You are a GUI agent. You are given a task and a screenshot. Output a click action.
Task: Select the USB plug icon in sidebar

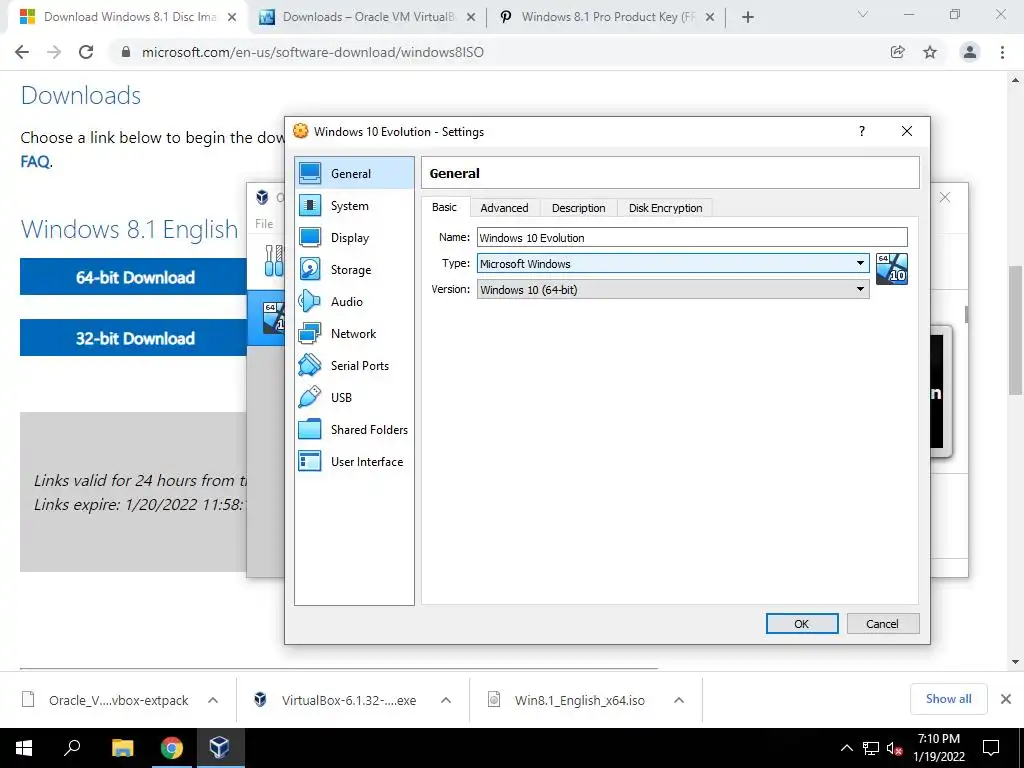(310, 397)
